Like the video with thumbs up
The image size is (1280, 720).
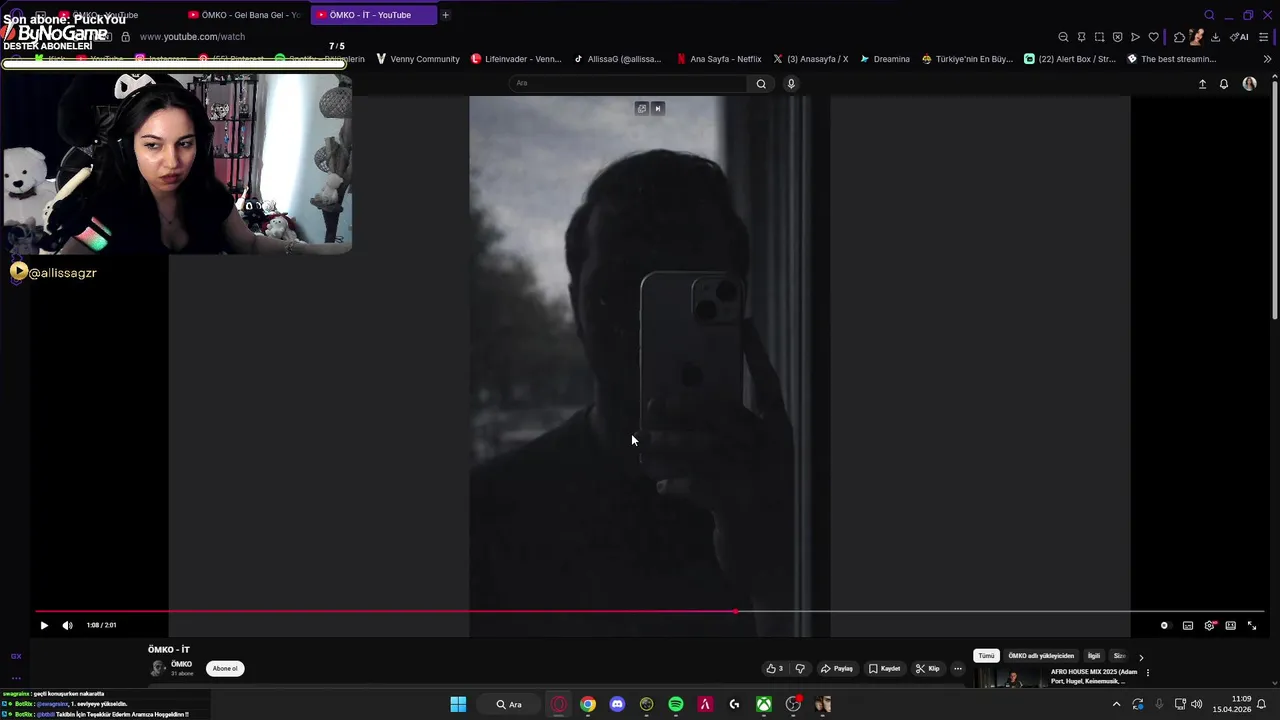(775, 669)
